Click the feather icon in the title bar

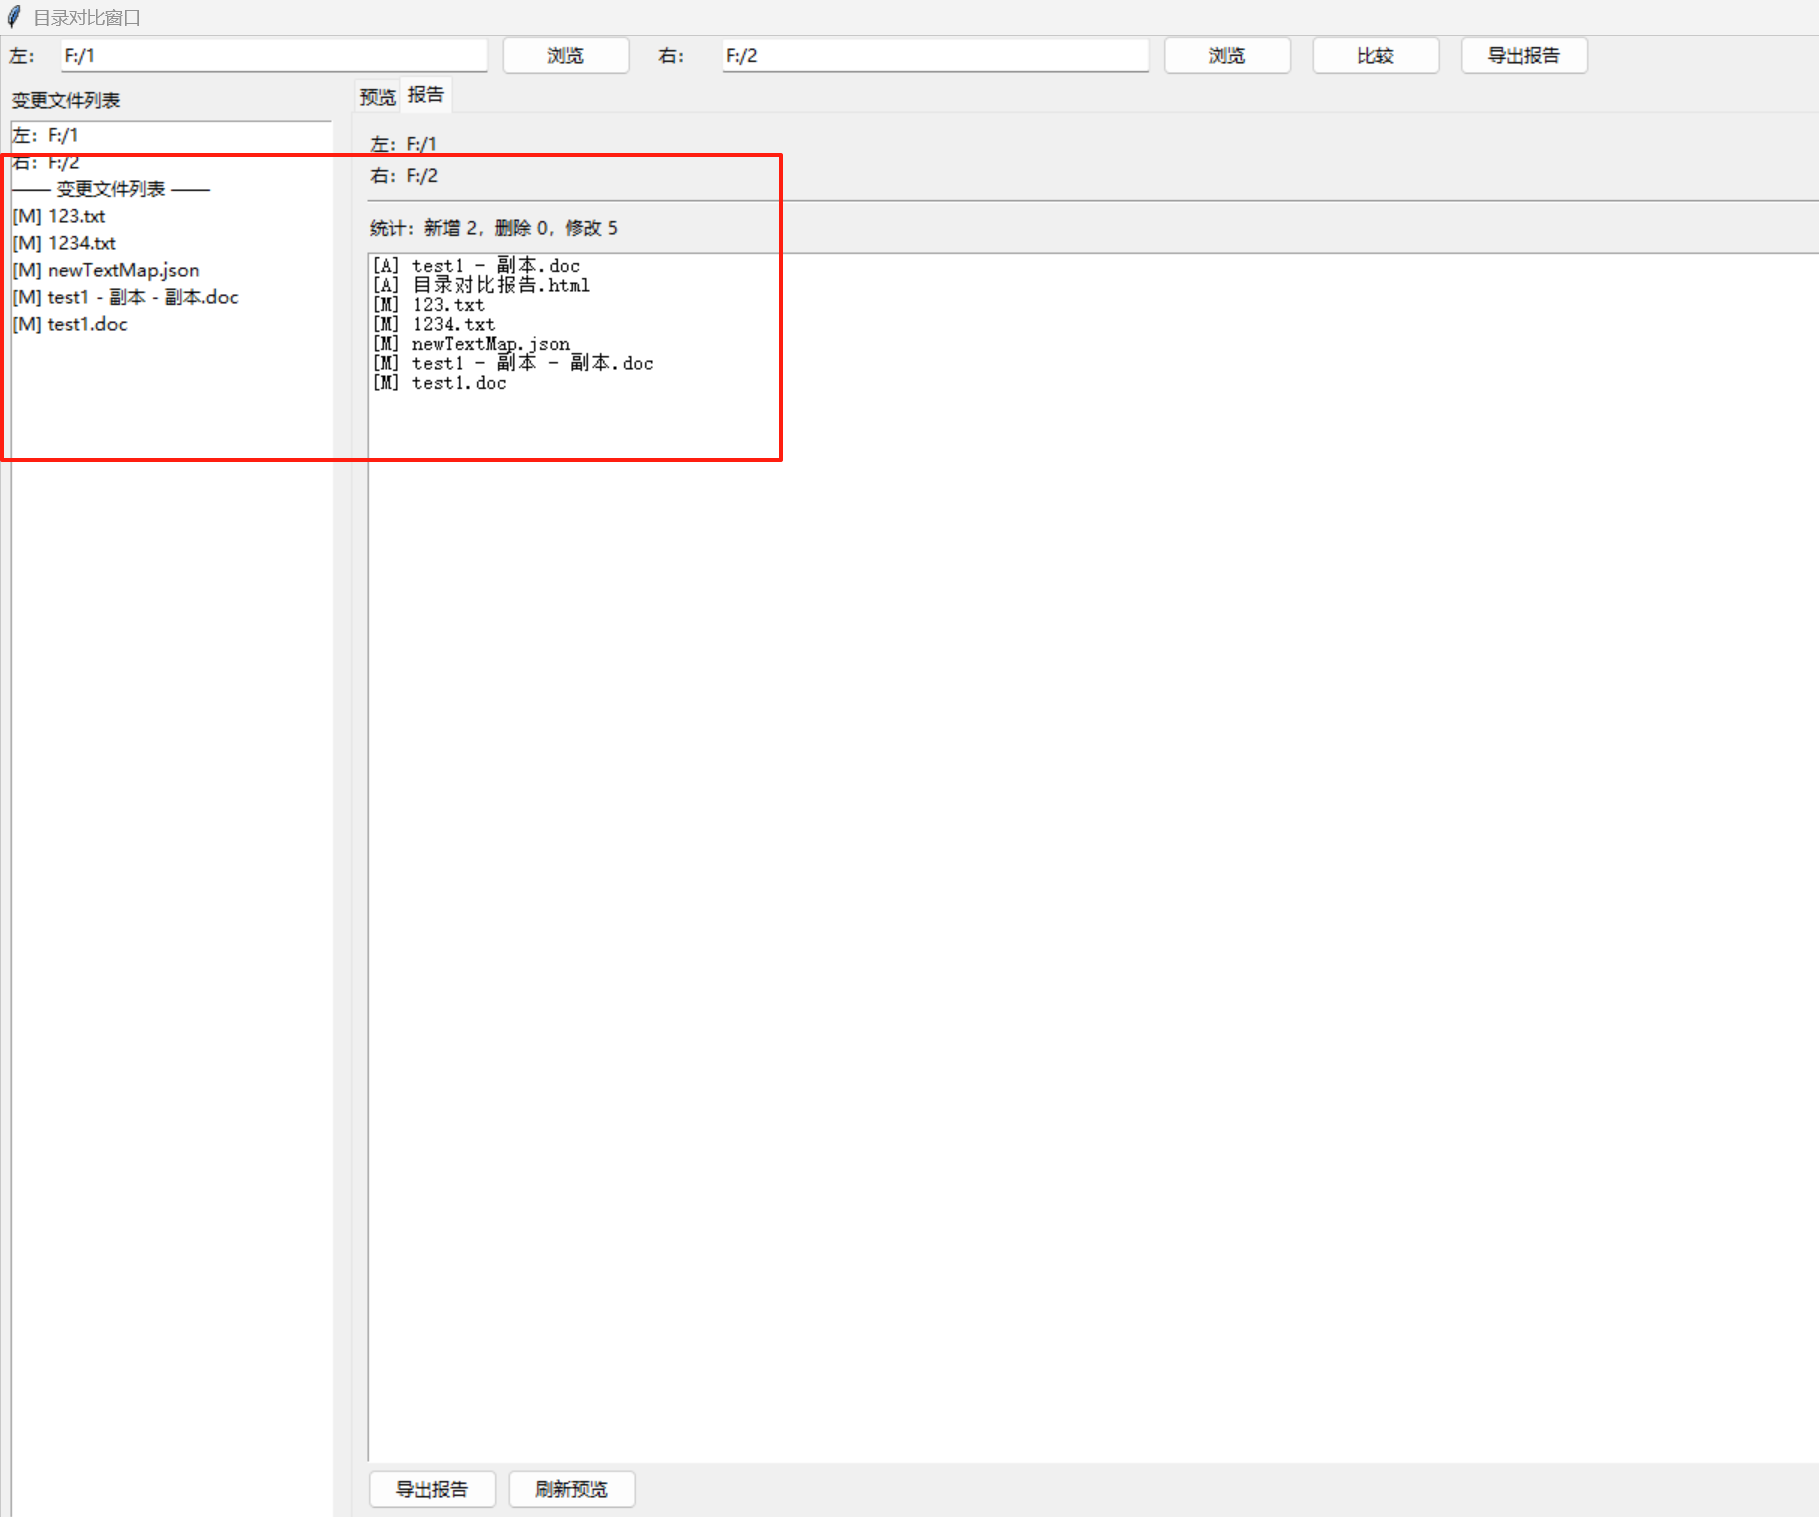(x=14, y=17)
